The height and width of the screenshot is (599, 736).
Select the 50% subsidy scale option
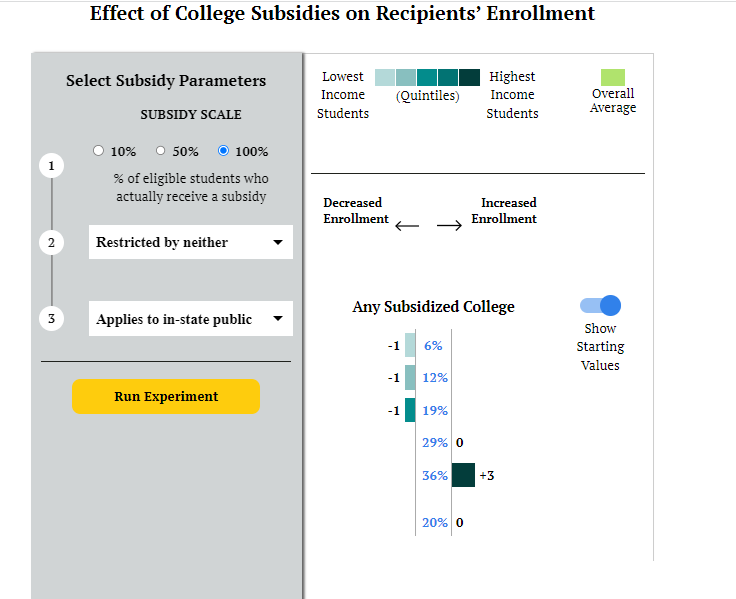point(161,151)
